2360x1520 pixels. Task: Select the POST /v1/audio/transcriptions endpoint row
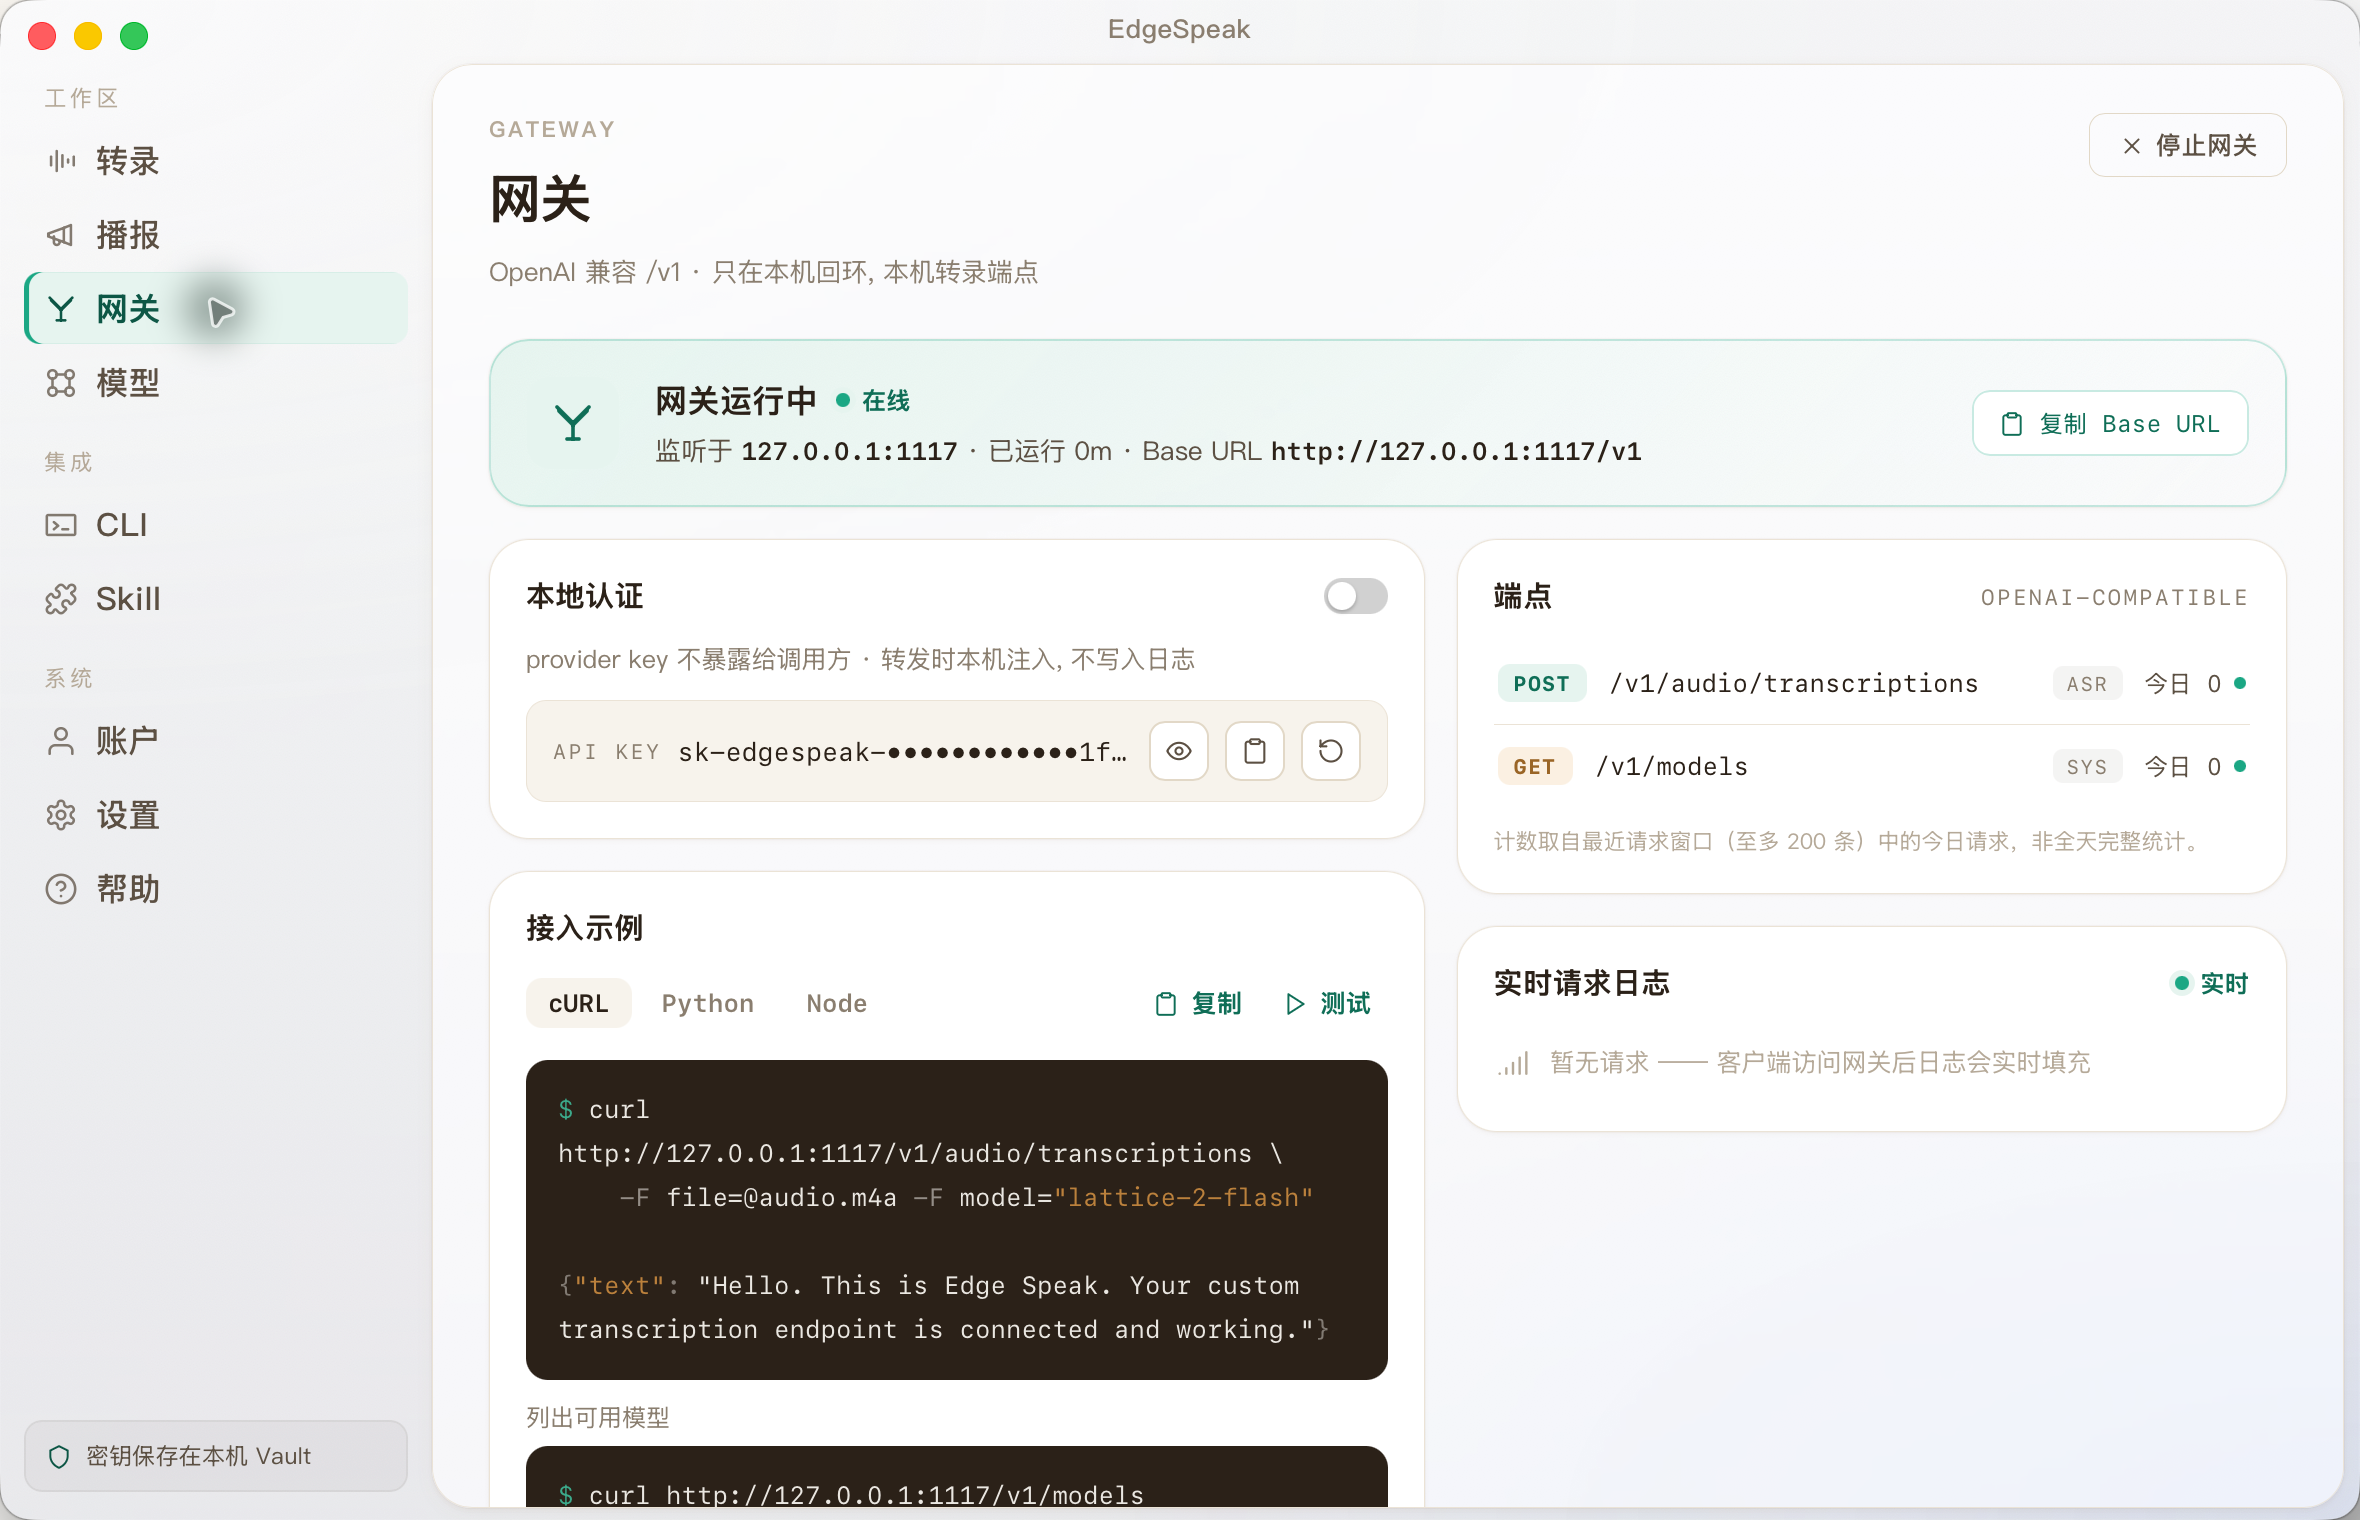coord(1871,684)
